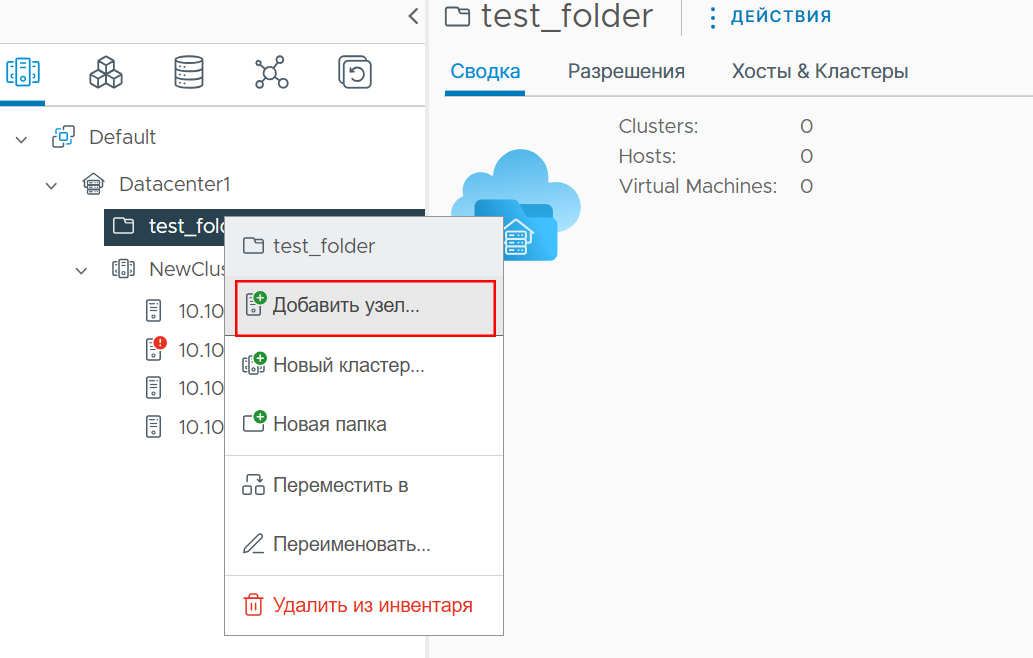
Task: Switch to the VMs and Templates cubes icon
Action: point(106,72)
